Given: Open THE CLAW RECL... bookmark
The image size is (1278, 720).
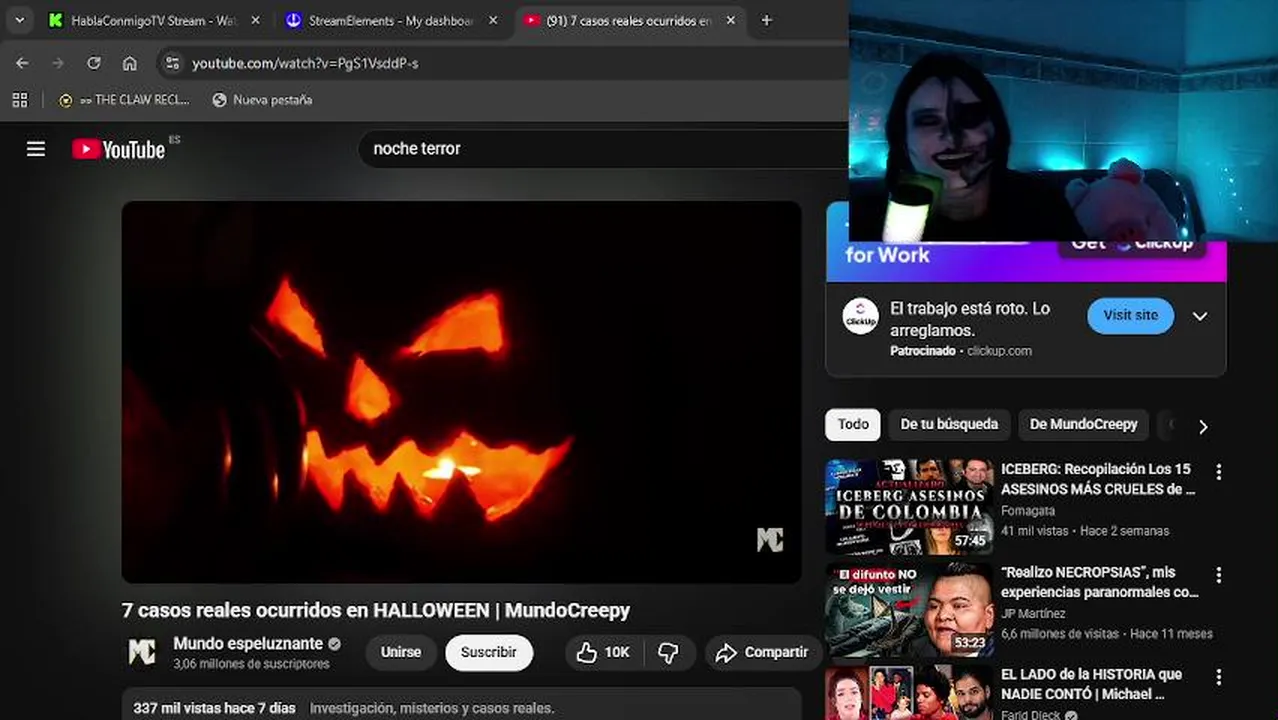Looking at the screenshot, I should pyautogui.click(x=123, y=100).
